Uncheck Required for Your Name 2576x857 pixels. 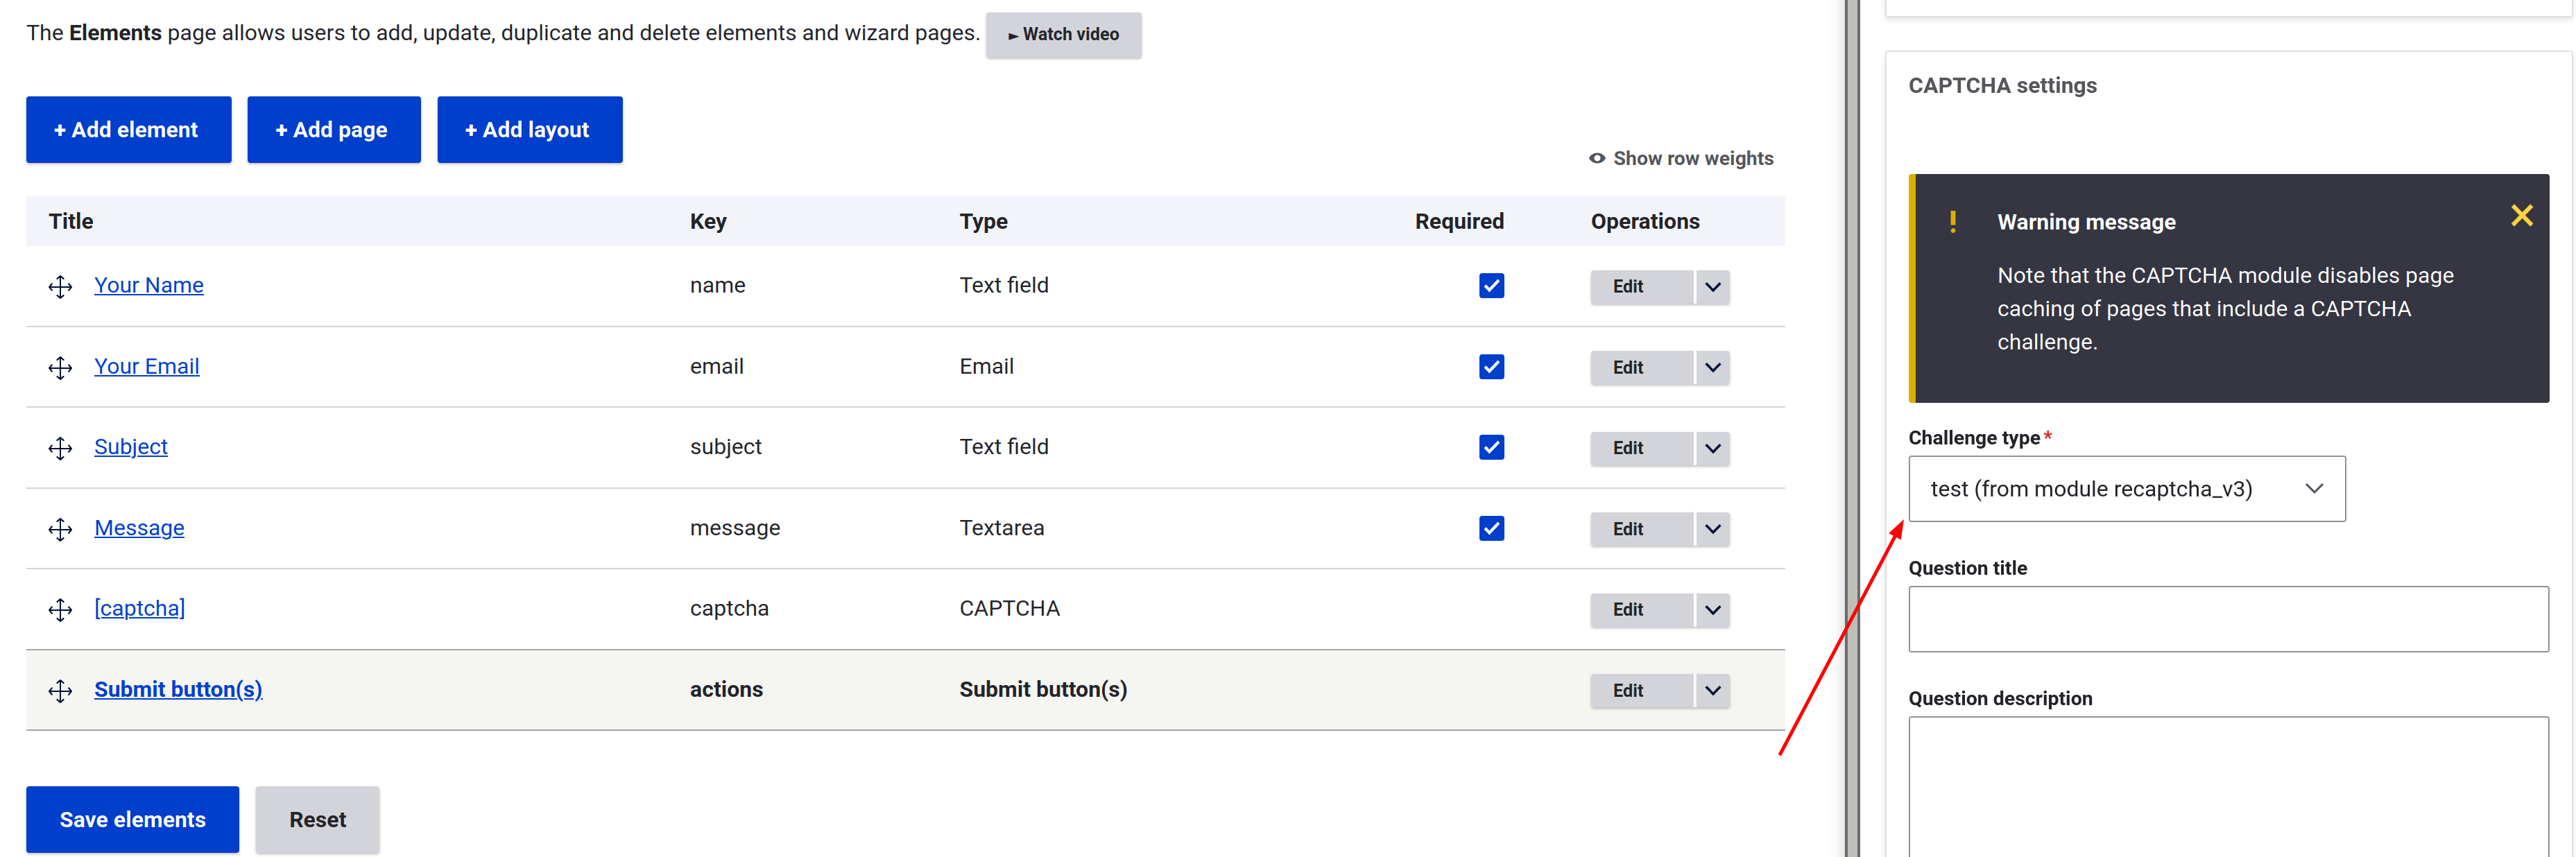click(1491, 286)
